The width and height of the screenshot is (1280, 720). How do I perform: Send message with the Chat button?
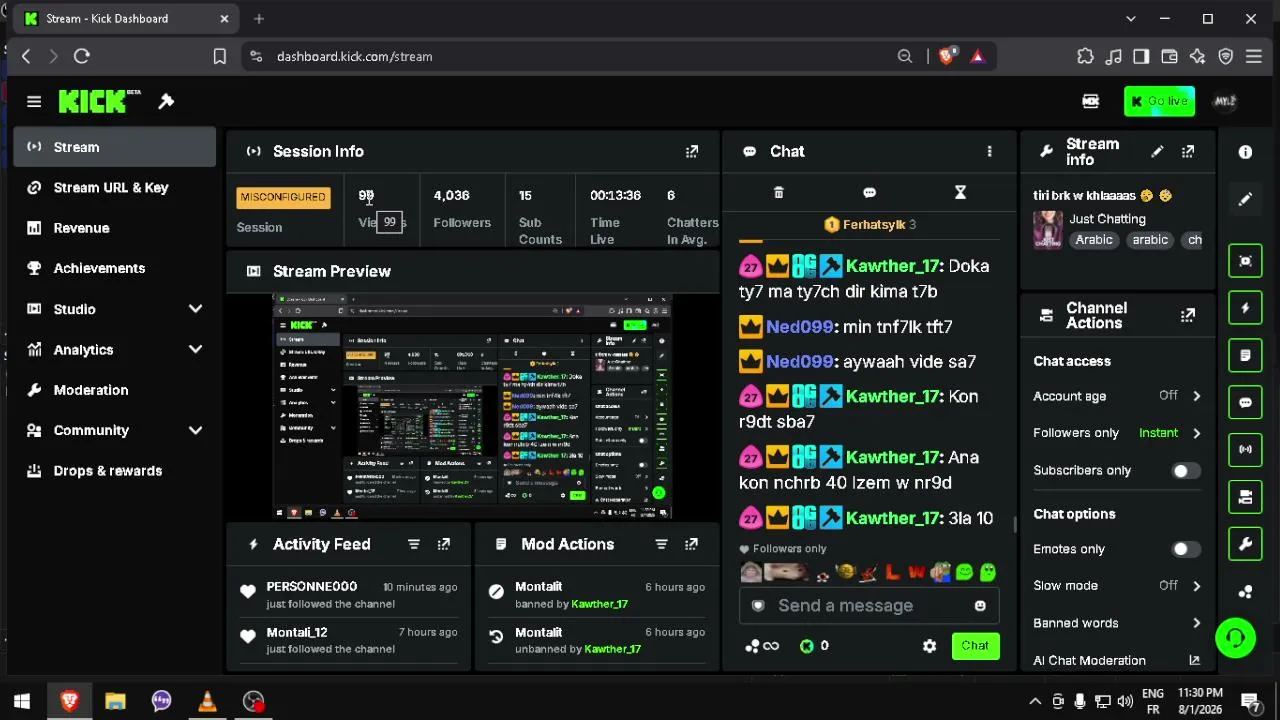tap(975, 646)
